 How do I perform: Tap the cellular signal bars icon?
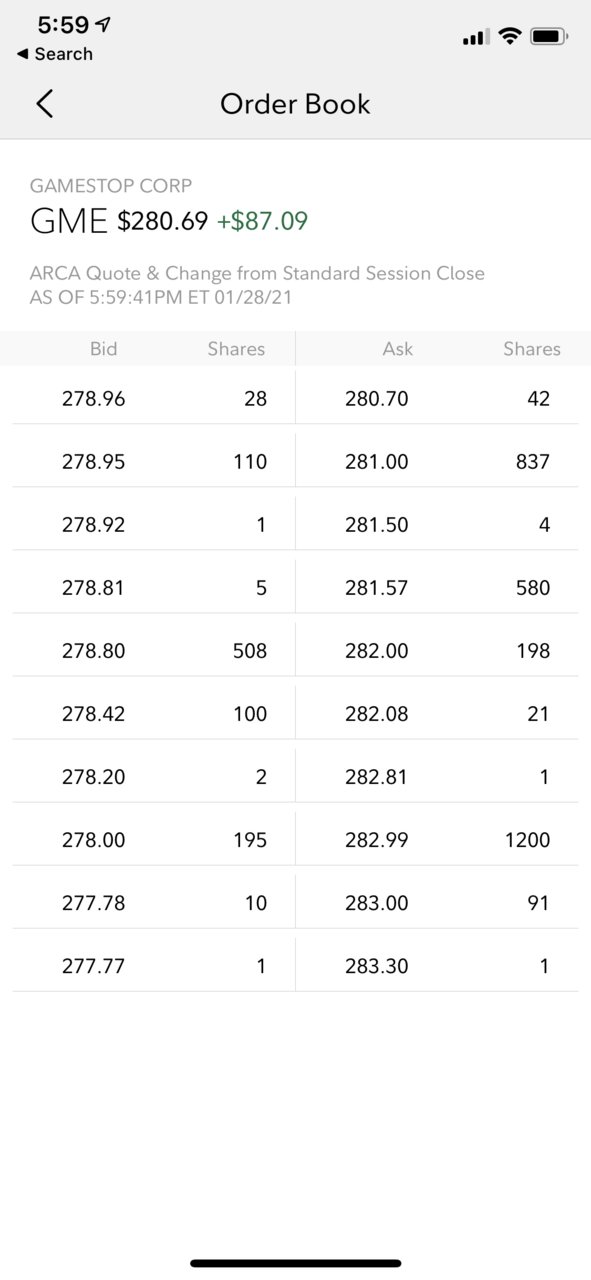coord(475,38)
